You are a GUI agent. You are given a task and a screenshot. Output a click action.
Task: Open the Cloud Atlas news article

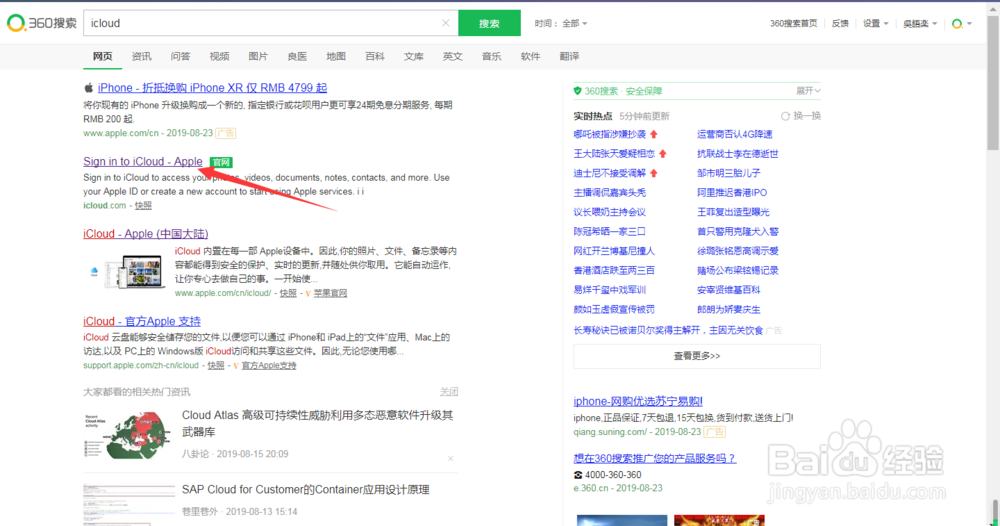click(318, 423)
